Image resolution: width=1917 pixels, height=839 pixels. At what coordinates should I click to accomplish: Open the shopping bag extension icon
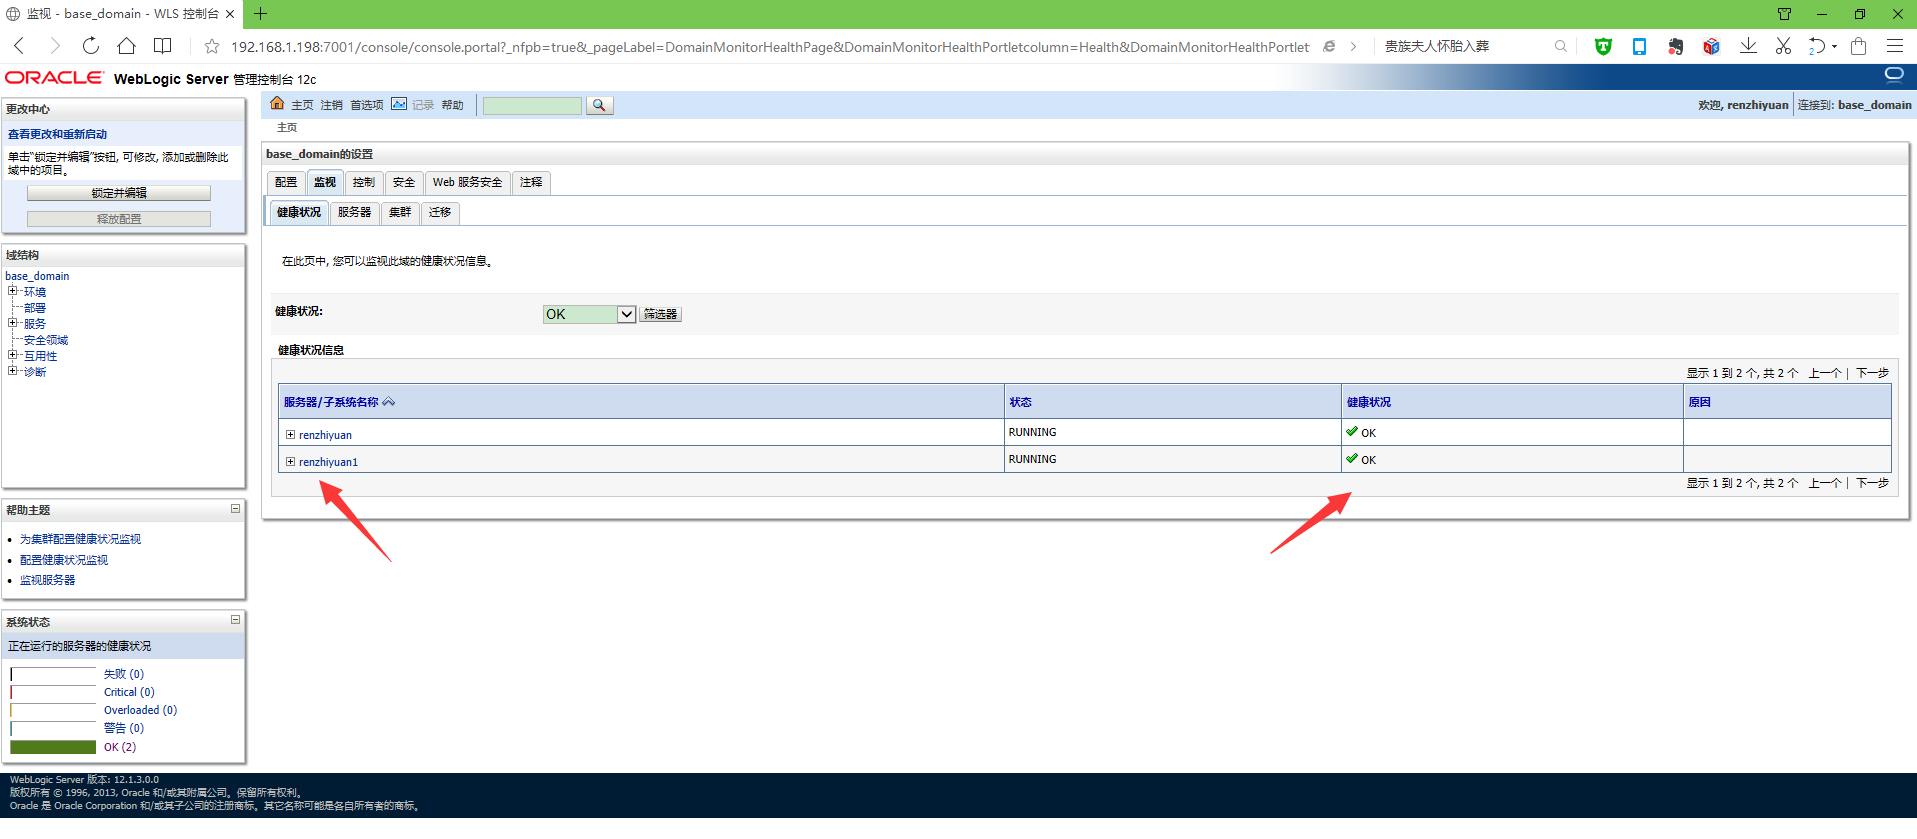coord(1859,46)
